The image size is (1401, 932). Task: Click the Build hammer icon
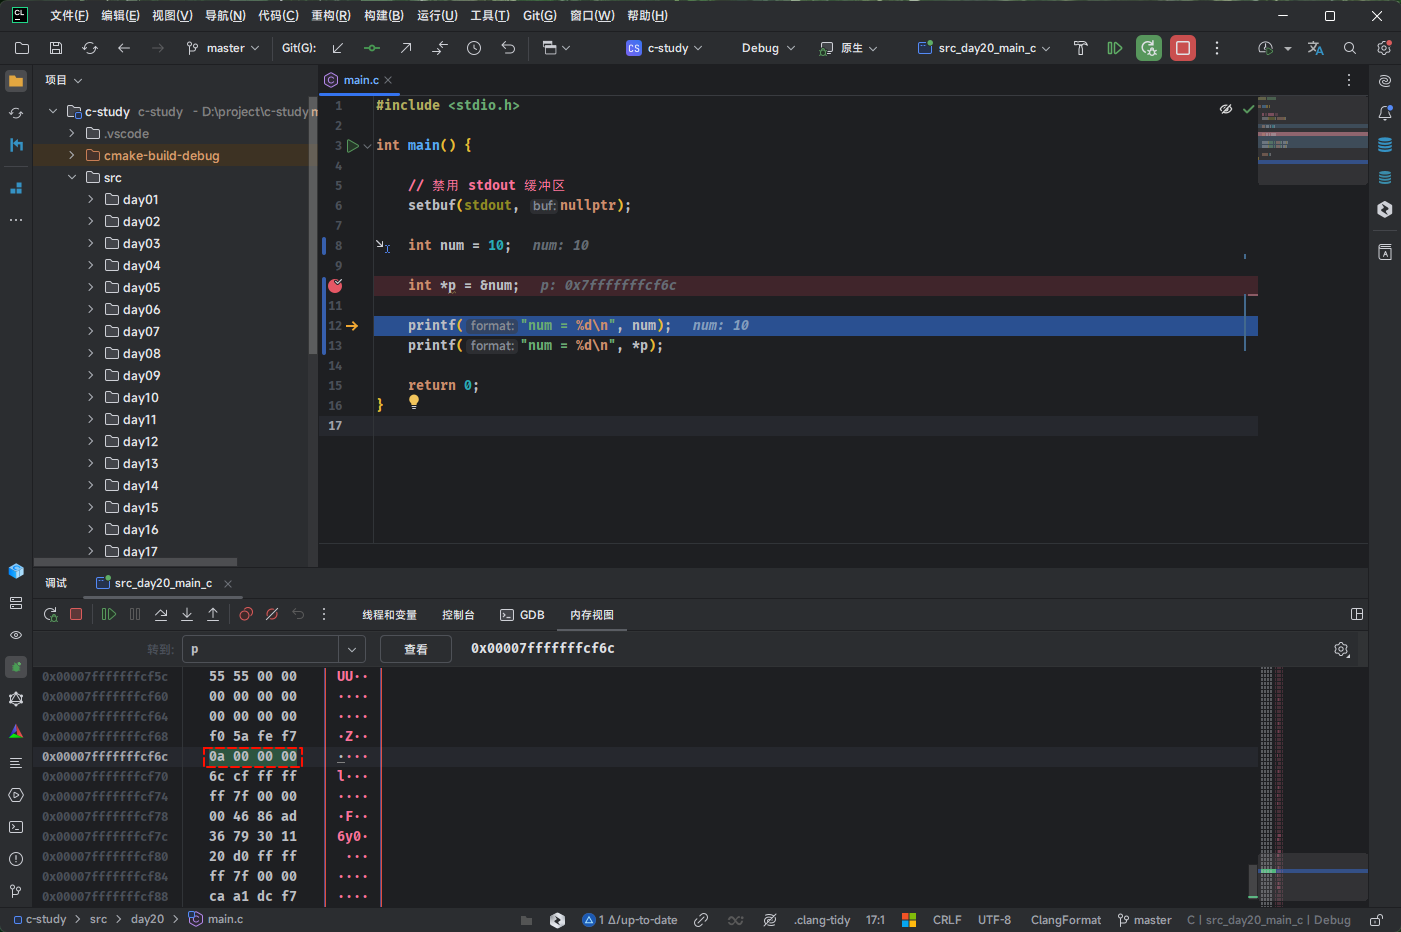pos(1080,48)
